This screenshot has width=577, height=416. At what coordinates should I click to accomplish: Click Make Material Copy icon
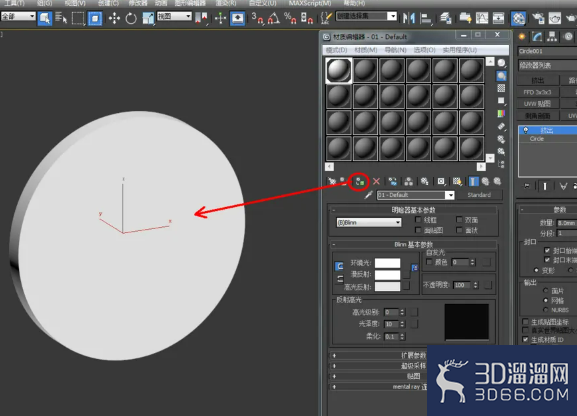click(x=393, y=181)
